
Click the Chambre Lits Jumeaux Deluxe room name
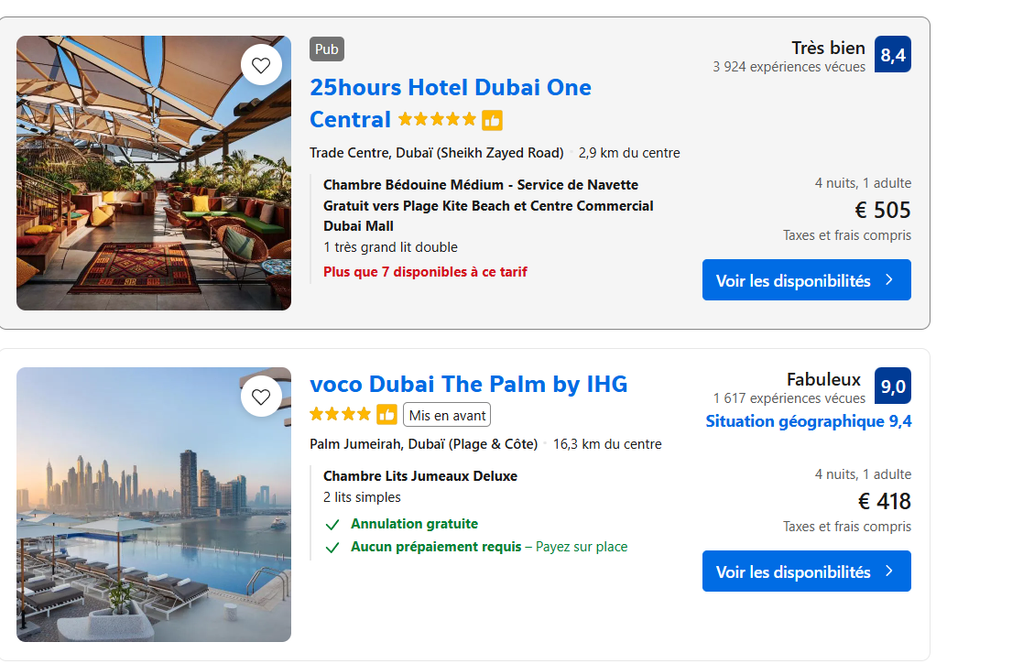(x=420, y=476)
